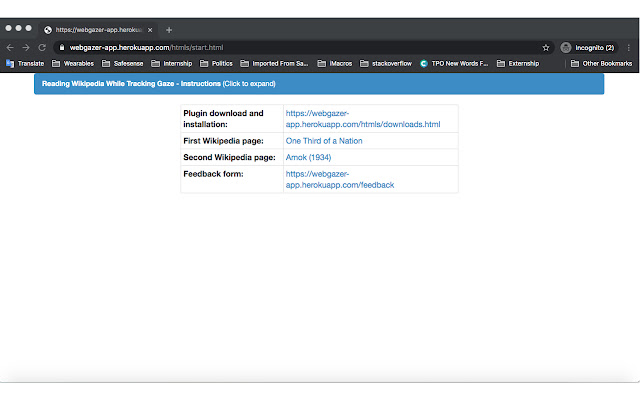Open the iMacros bookmark folder
Viewport: 640px width, 400px height.
[335, 64]
